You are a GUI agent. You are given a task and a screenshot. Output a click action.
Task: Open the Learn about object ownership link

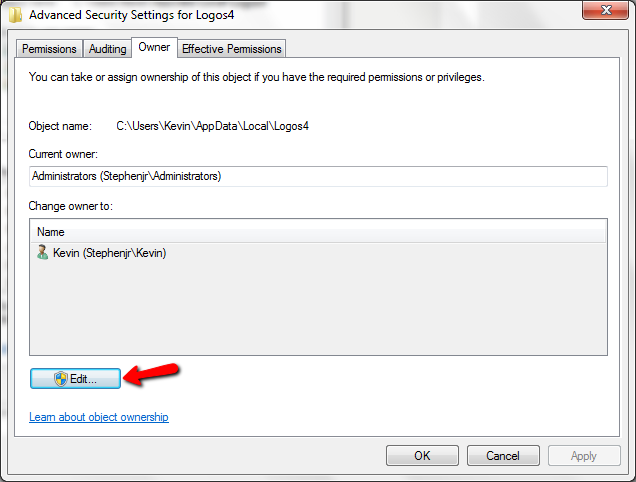coord(99,417)
